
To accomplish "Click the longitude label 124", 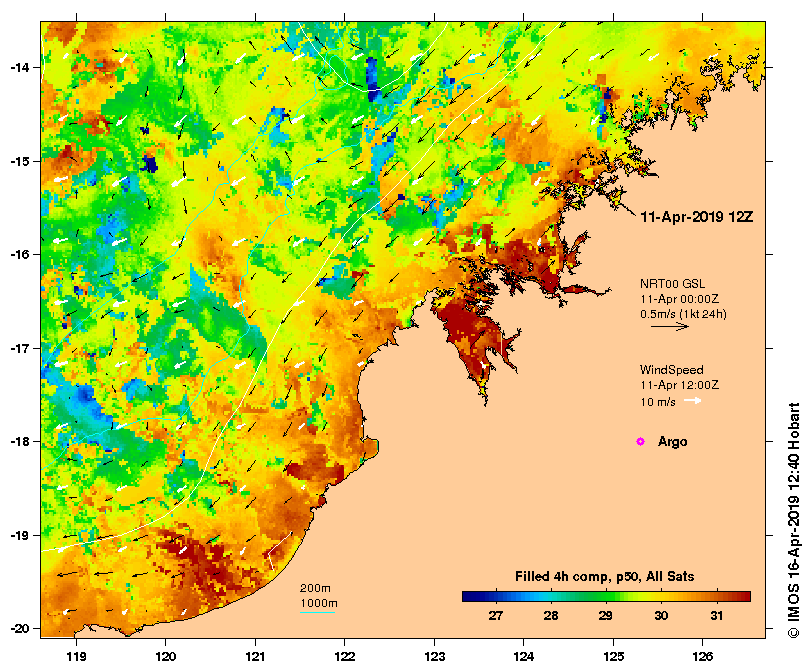I will pyautogui.click(x=524, y=657).
